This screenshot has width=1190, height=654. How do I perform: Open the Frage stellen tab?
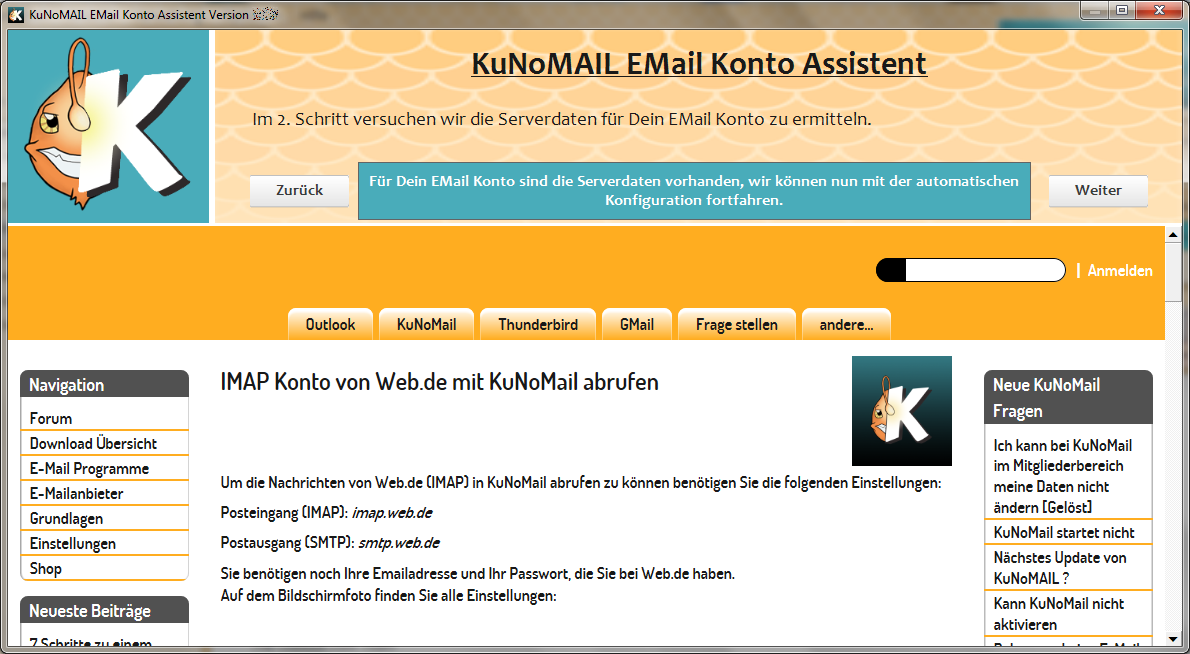[737, 325]
